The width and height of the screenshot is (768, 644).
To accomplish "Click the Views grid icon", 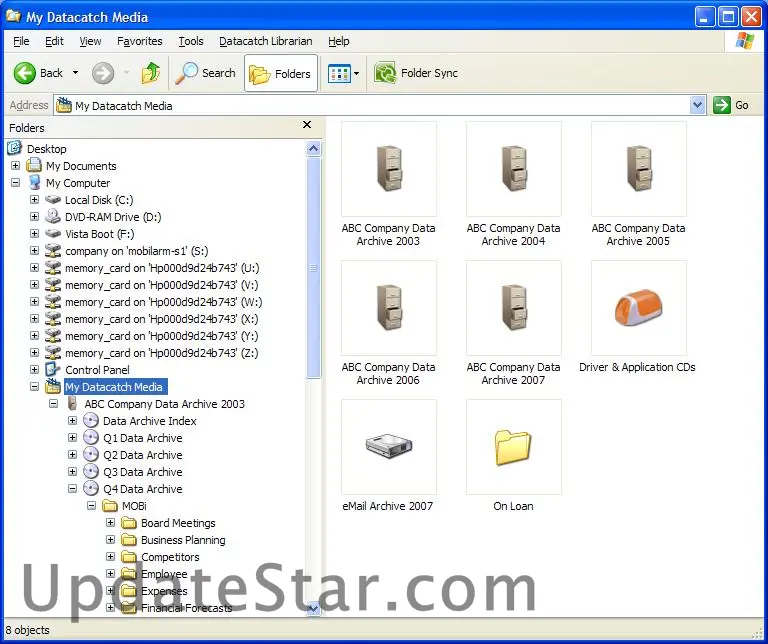I will tap(339, 73).
